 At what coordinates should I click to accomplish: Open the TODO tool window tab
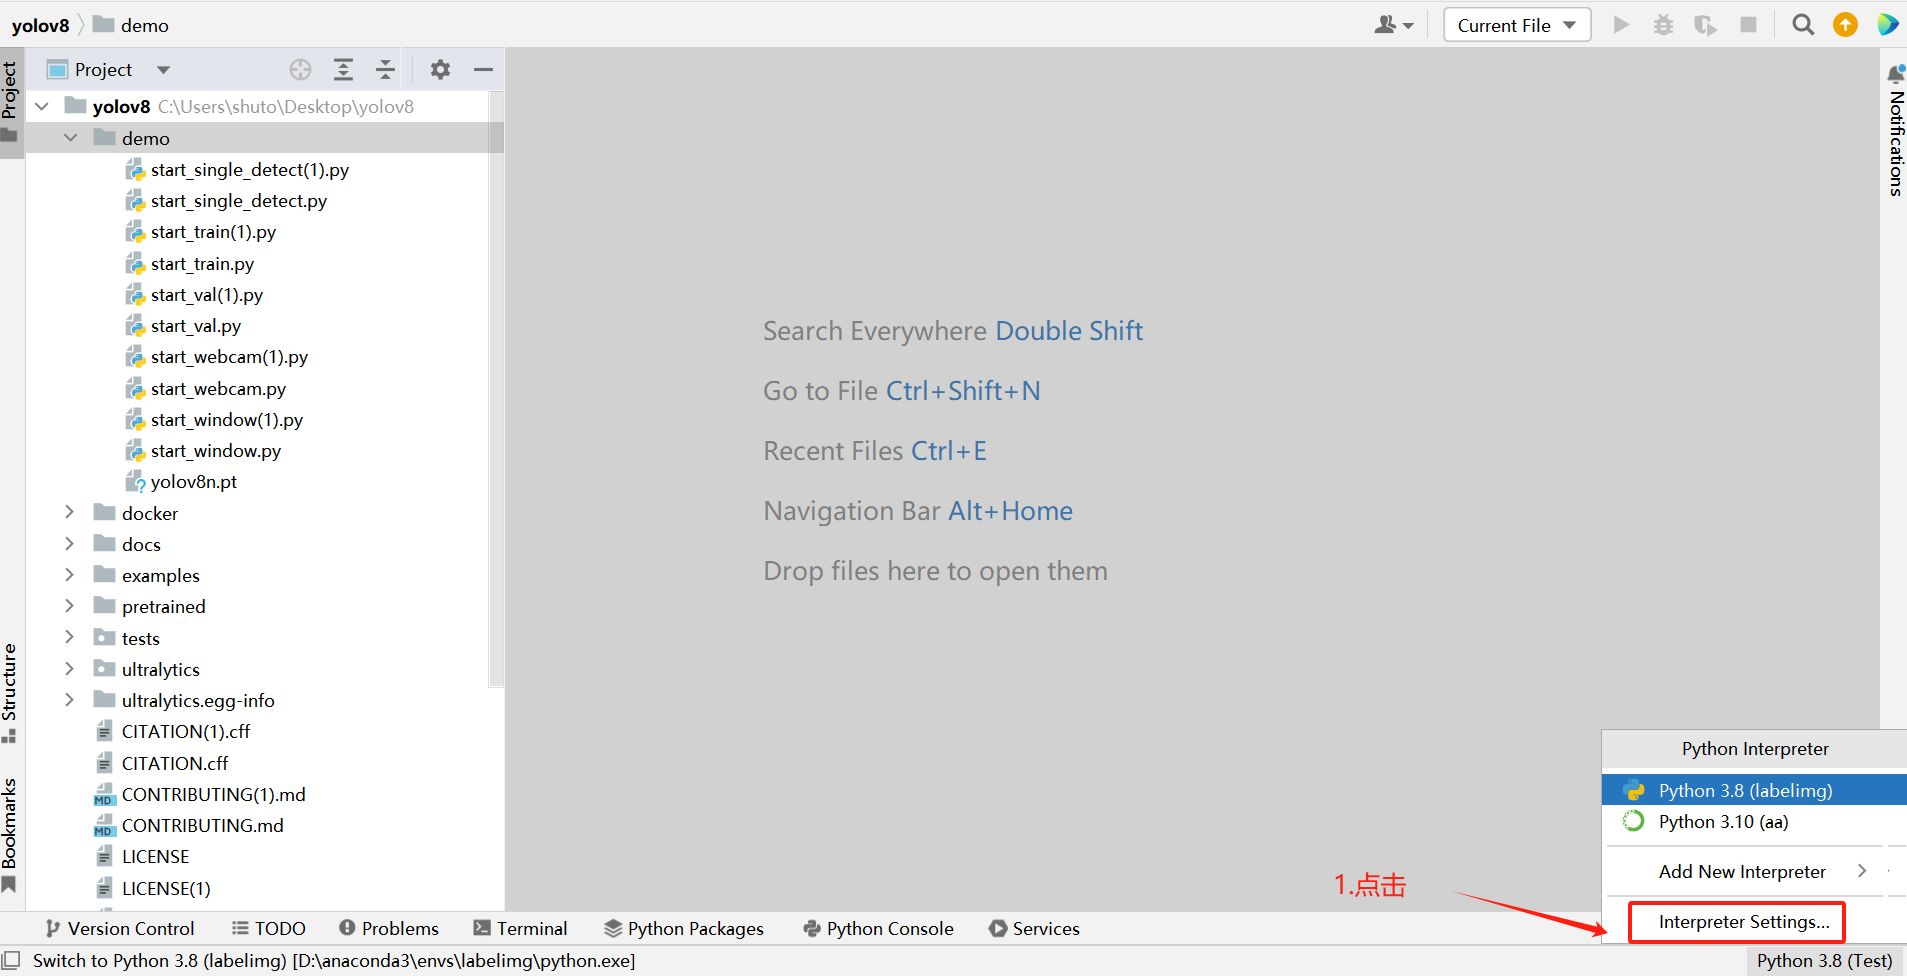coord(269,929)
